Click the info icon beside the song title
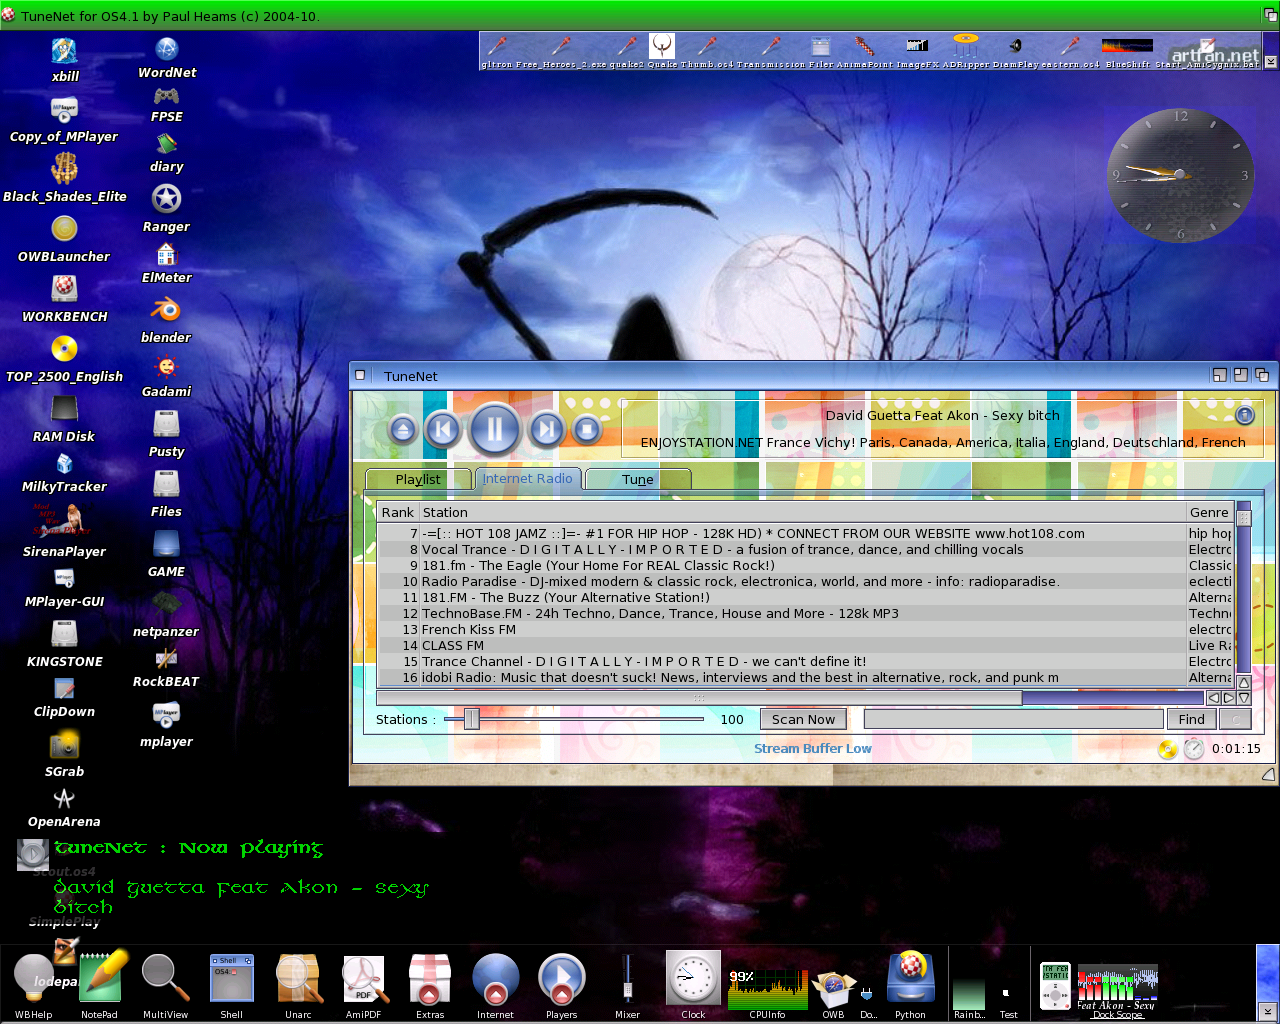 1245,415
